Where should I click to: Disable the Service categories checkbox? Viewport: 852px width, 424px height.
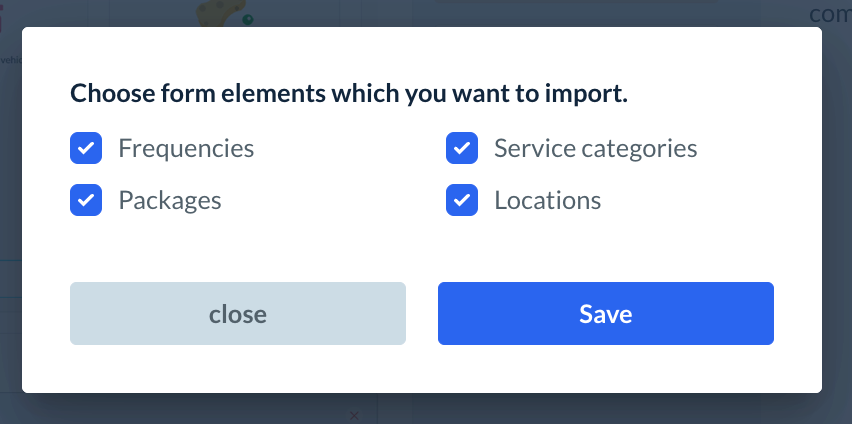point(462,149)
